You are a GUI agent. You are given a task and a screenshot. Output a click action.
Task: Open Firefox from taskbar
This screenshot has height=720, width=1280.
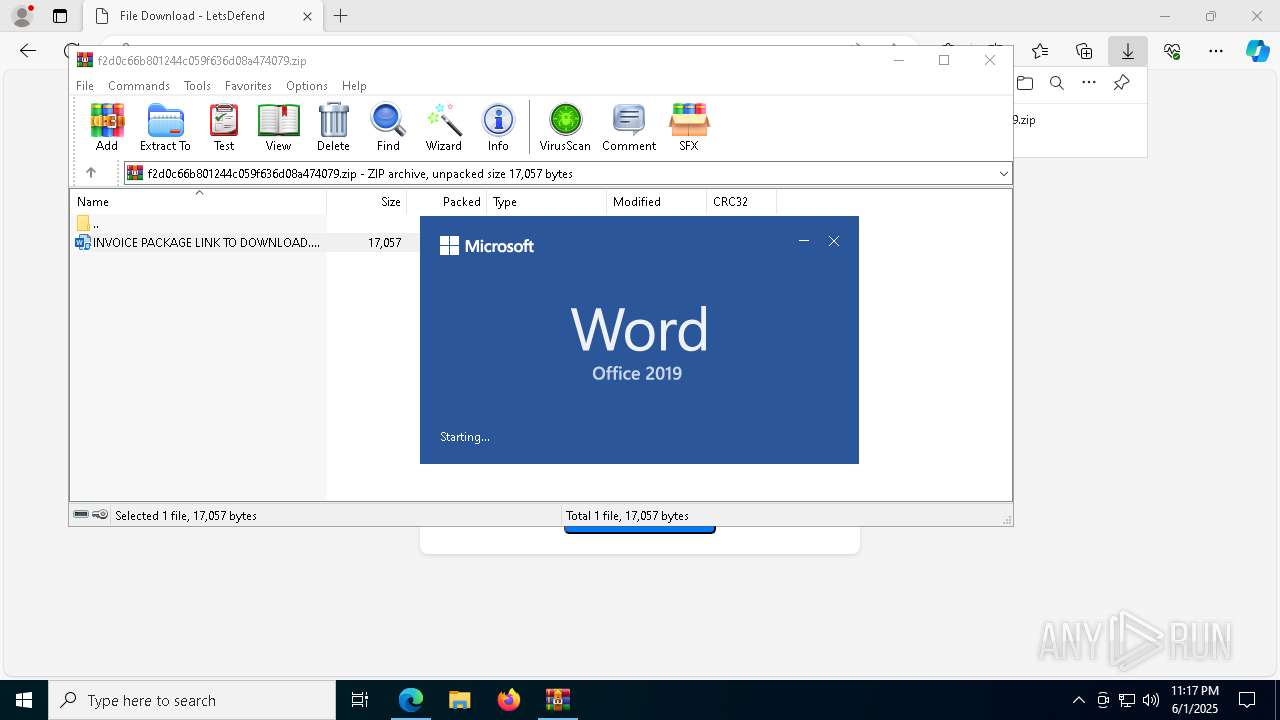point(509,700)
